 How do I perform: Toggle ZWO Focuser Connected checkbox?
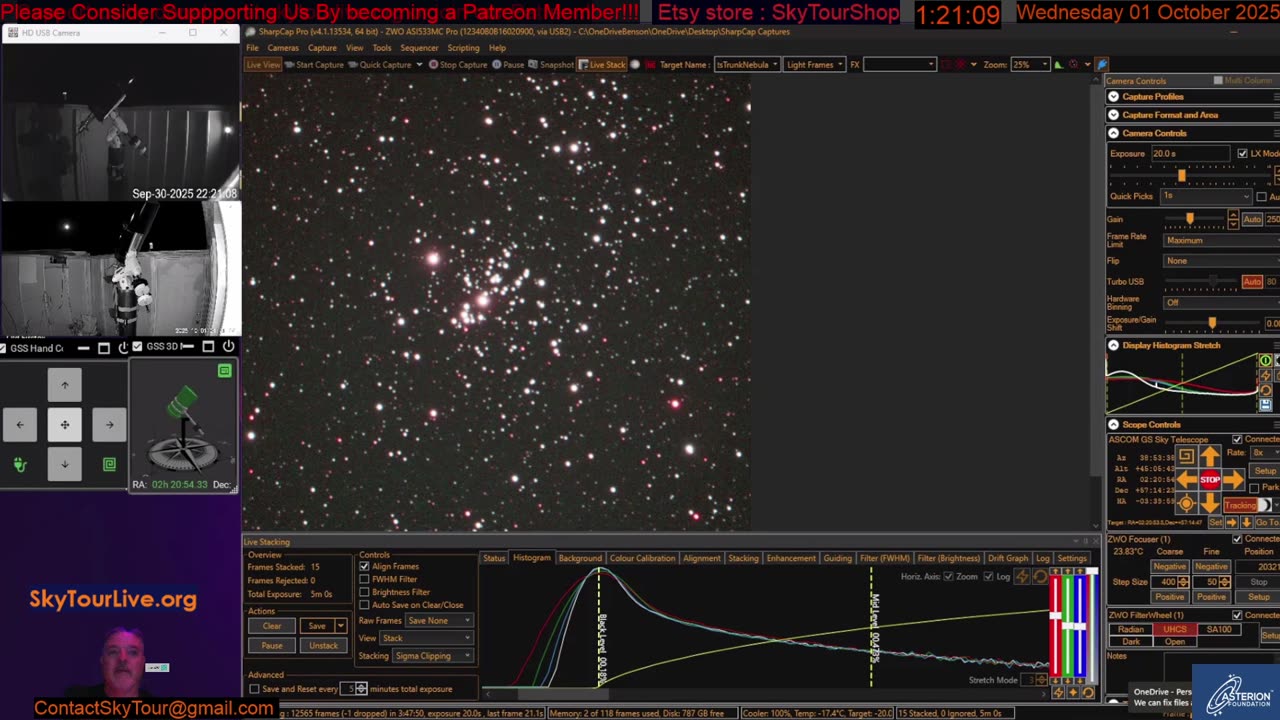tap(1237, 539)
